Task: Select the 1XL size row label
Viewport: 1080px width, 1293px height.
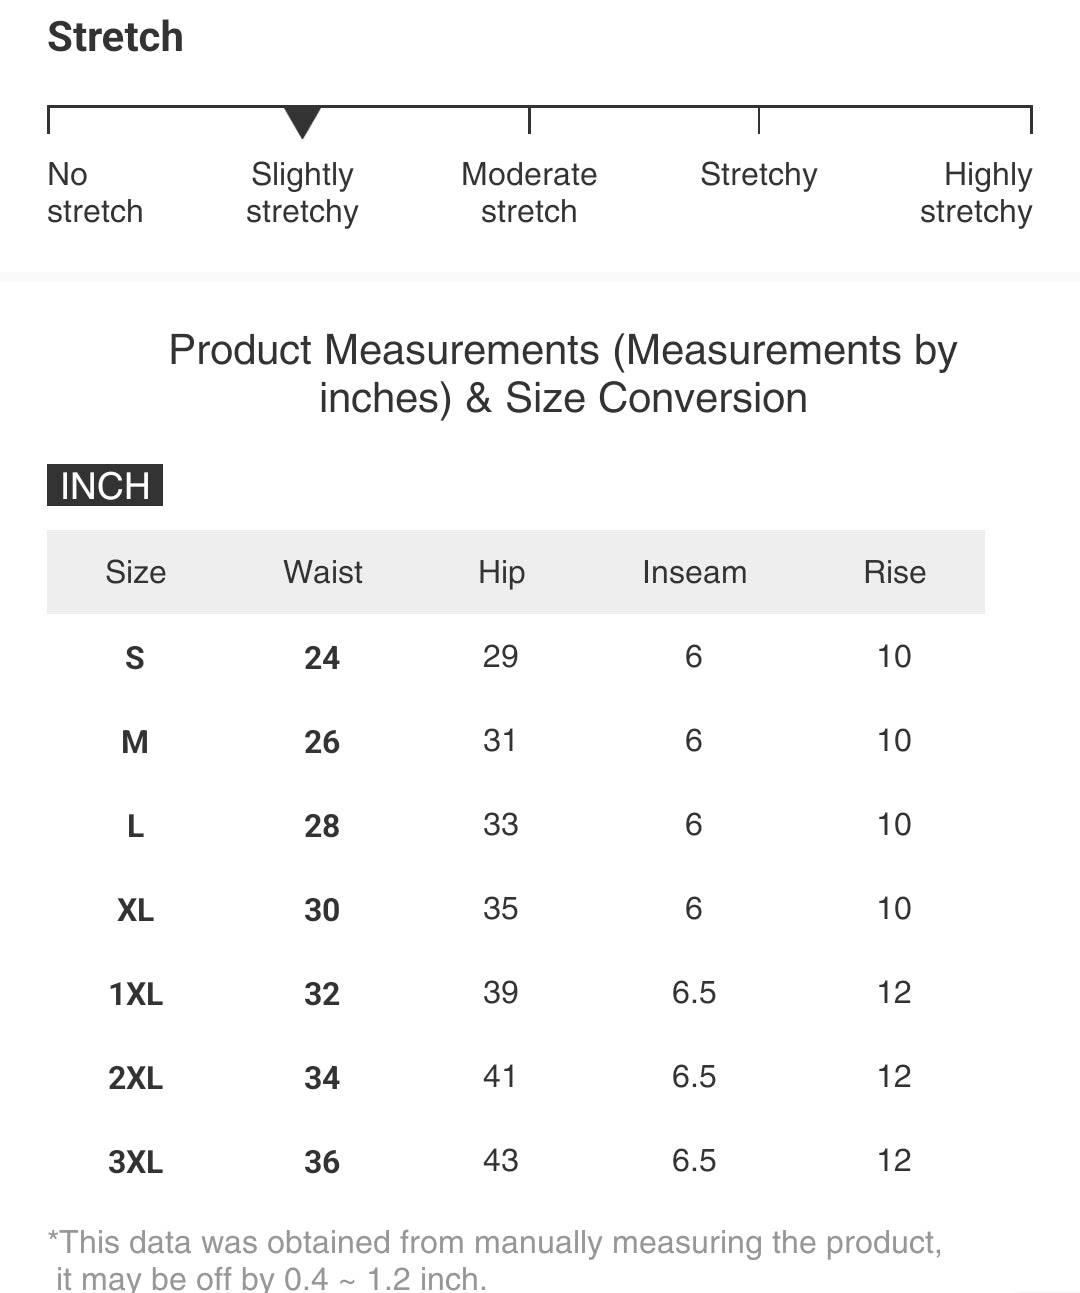Action: click(135, 994)
